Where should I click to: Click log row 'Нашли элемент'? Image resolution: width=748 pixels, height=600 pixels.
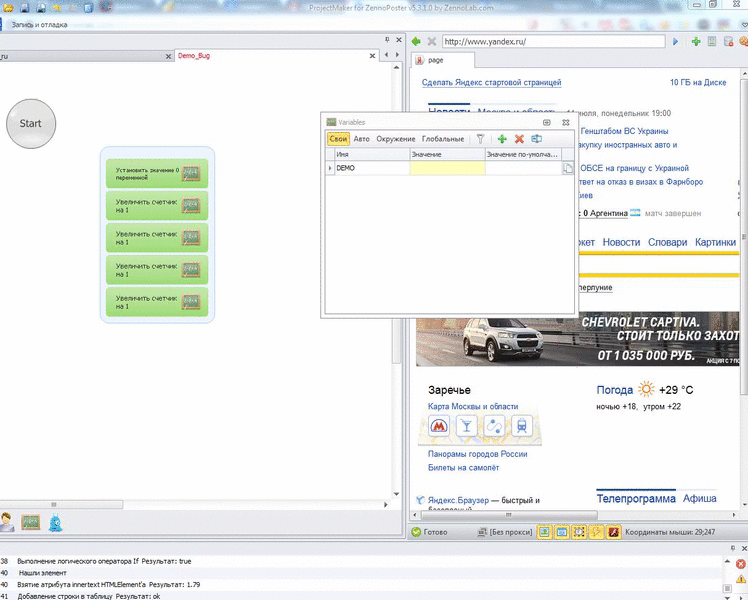(363, 573)
